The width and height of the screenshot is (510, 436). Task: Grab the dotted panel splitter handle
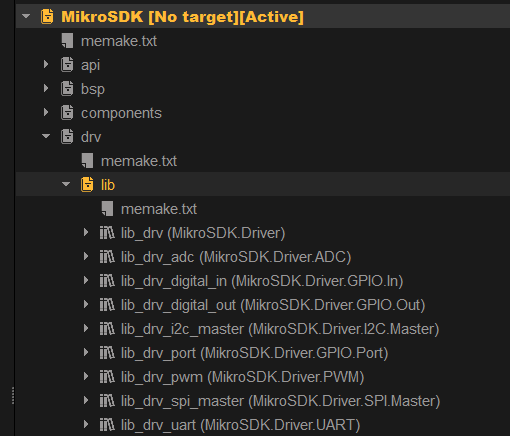click(x=13, y=396)
